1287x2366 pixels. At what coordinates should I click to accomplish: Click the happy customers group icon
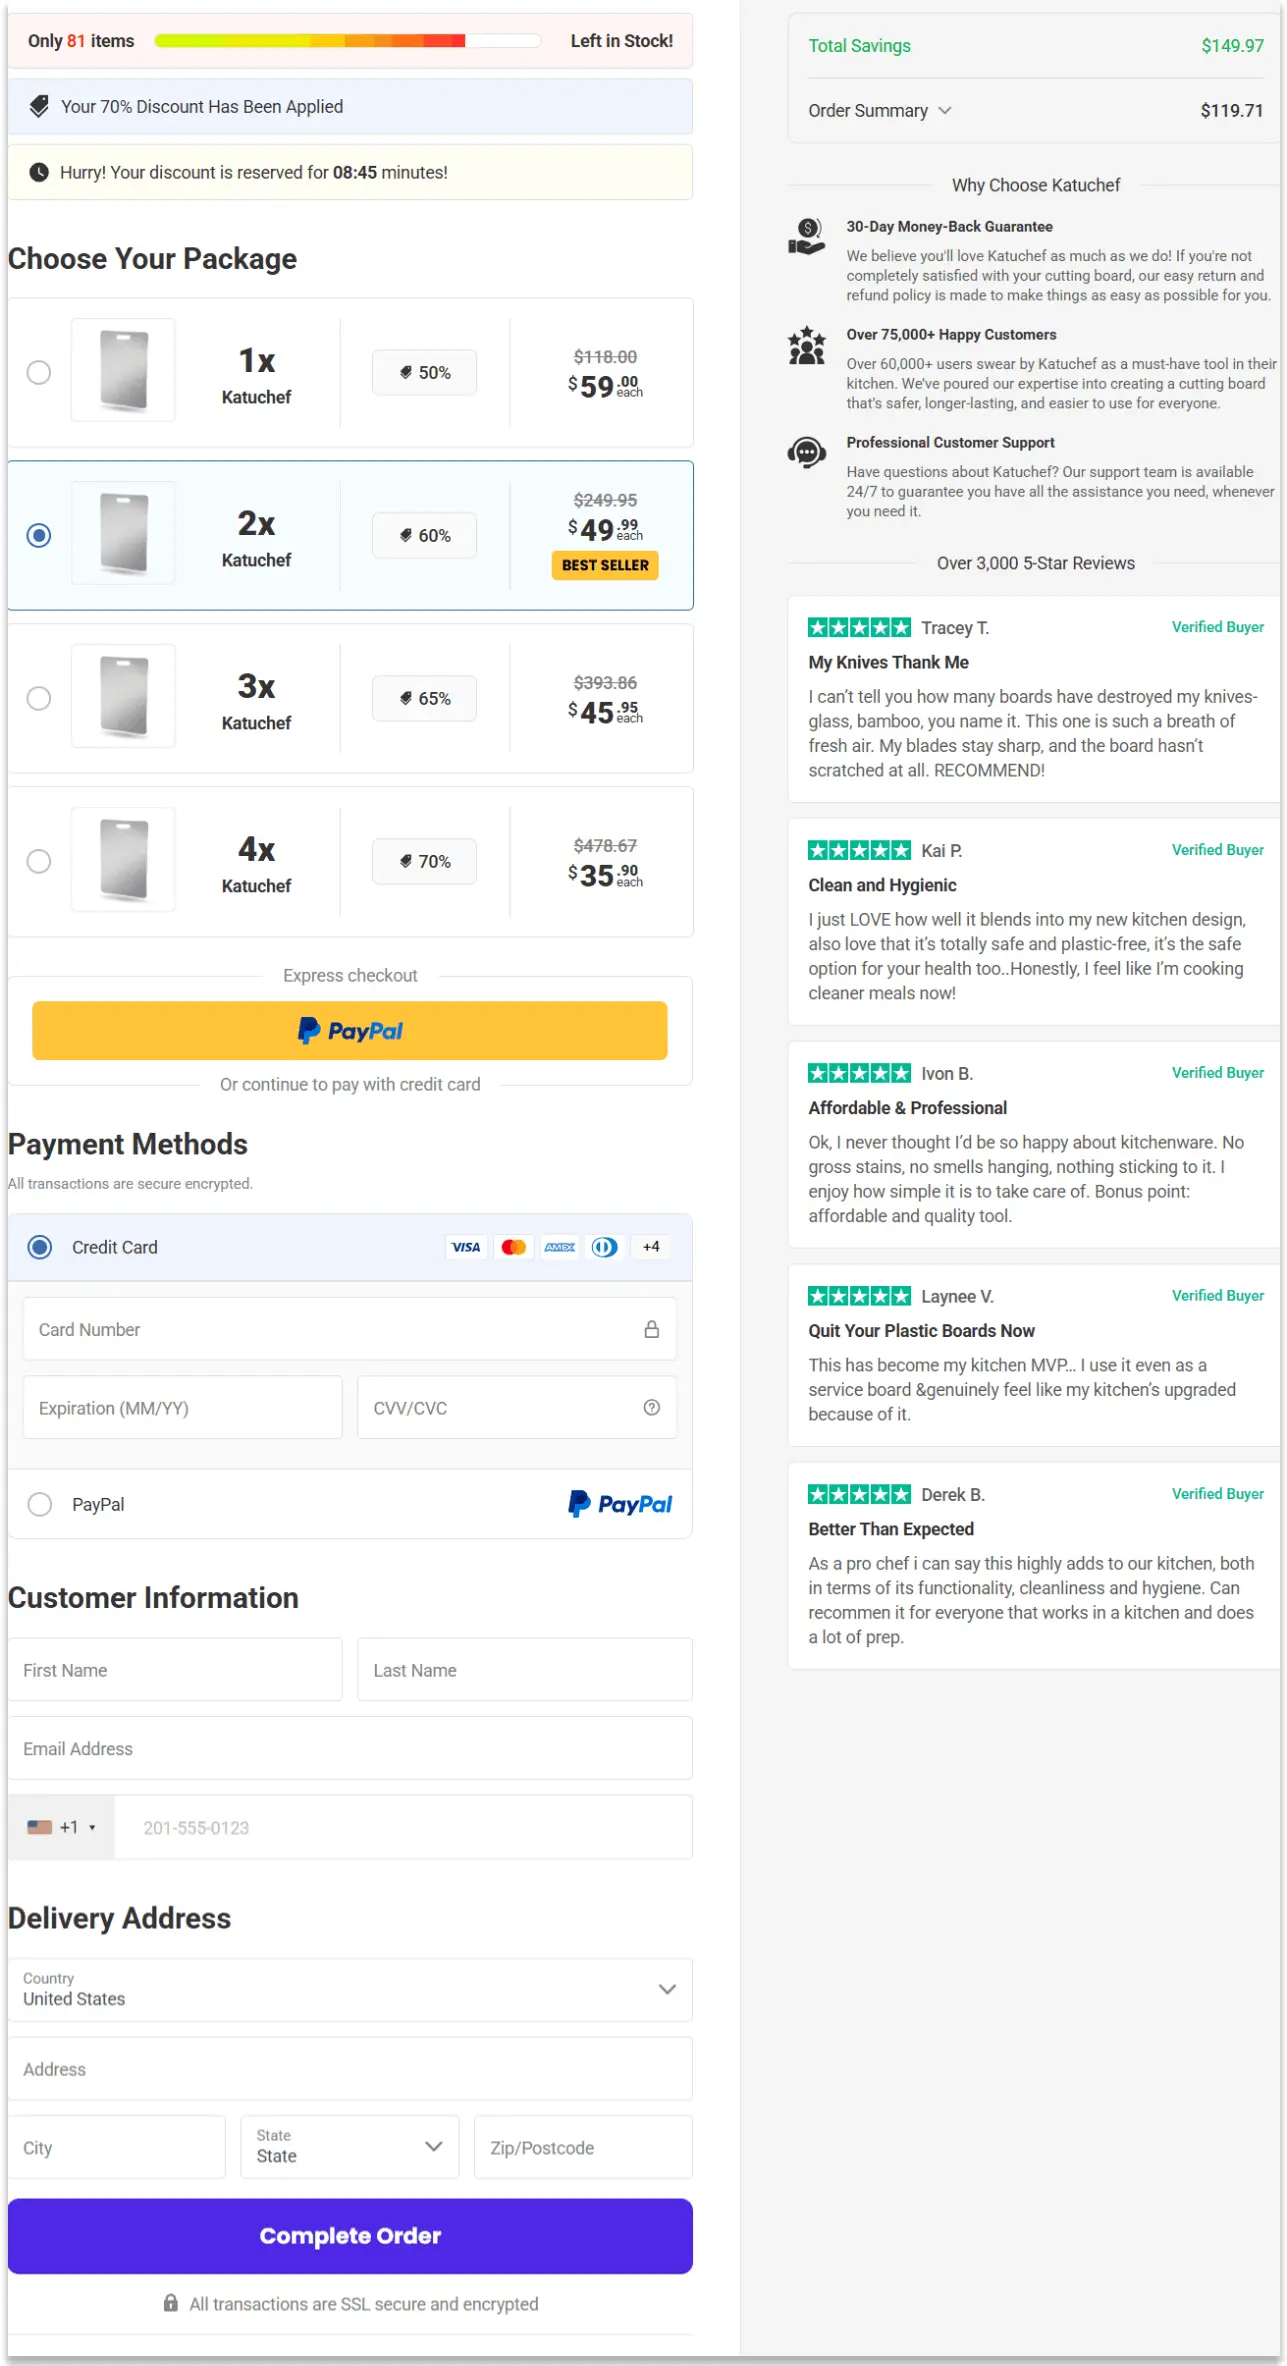[807, 345]
